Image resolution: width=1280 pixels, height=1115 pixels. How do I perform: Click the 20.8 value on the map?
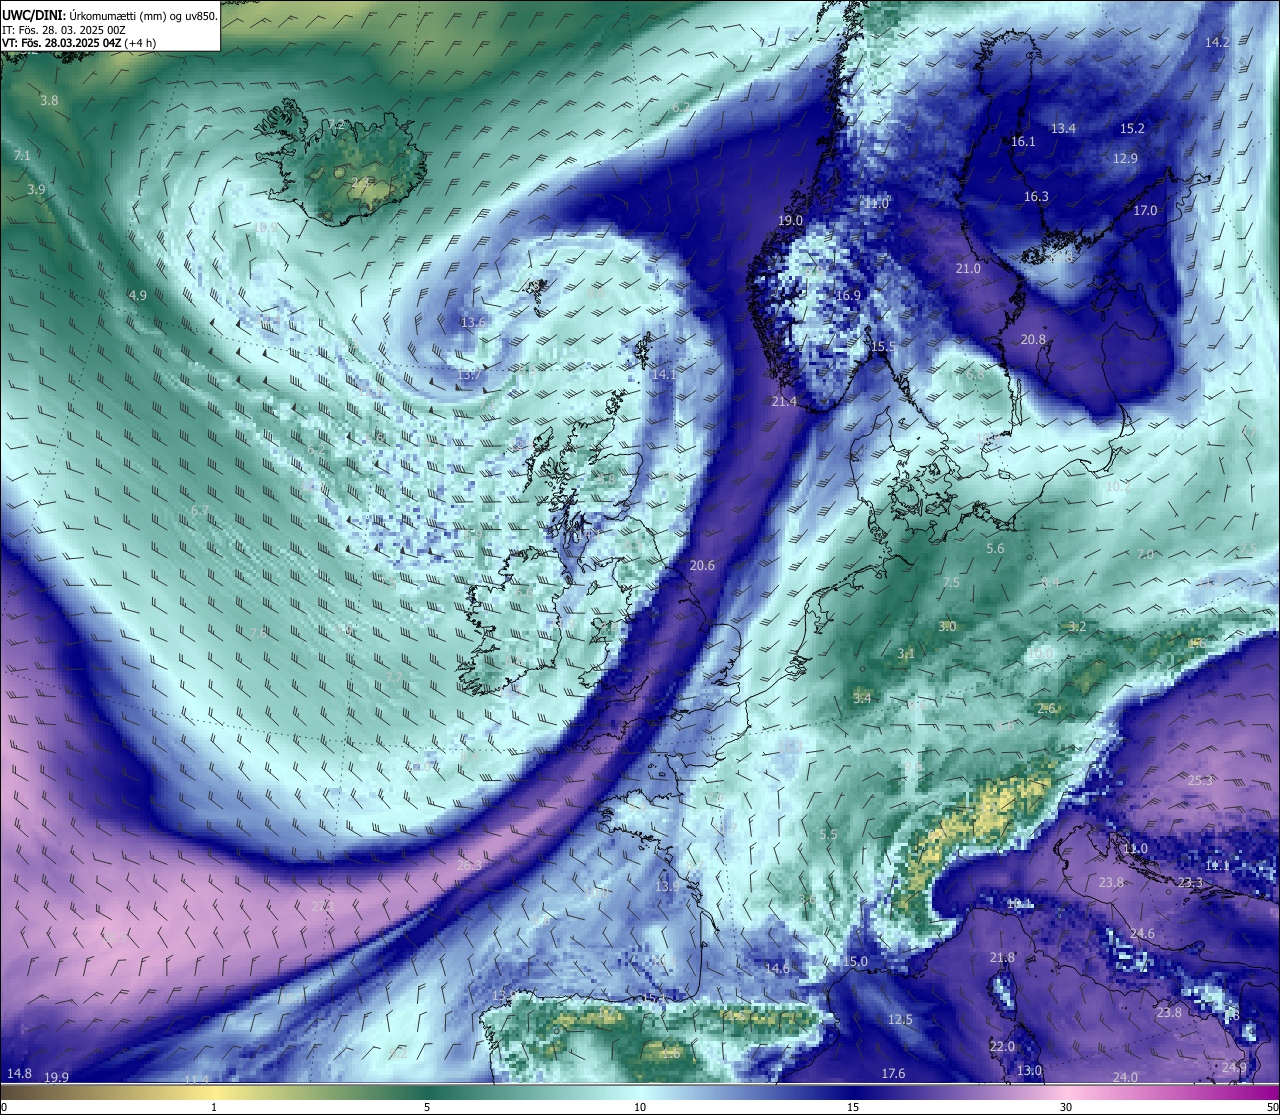click(x=1033, y=340)
